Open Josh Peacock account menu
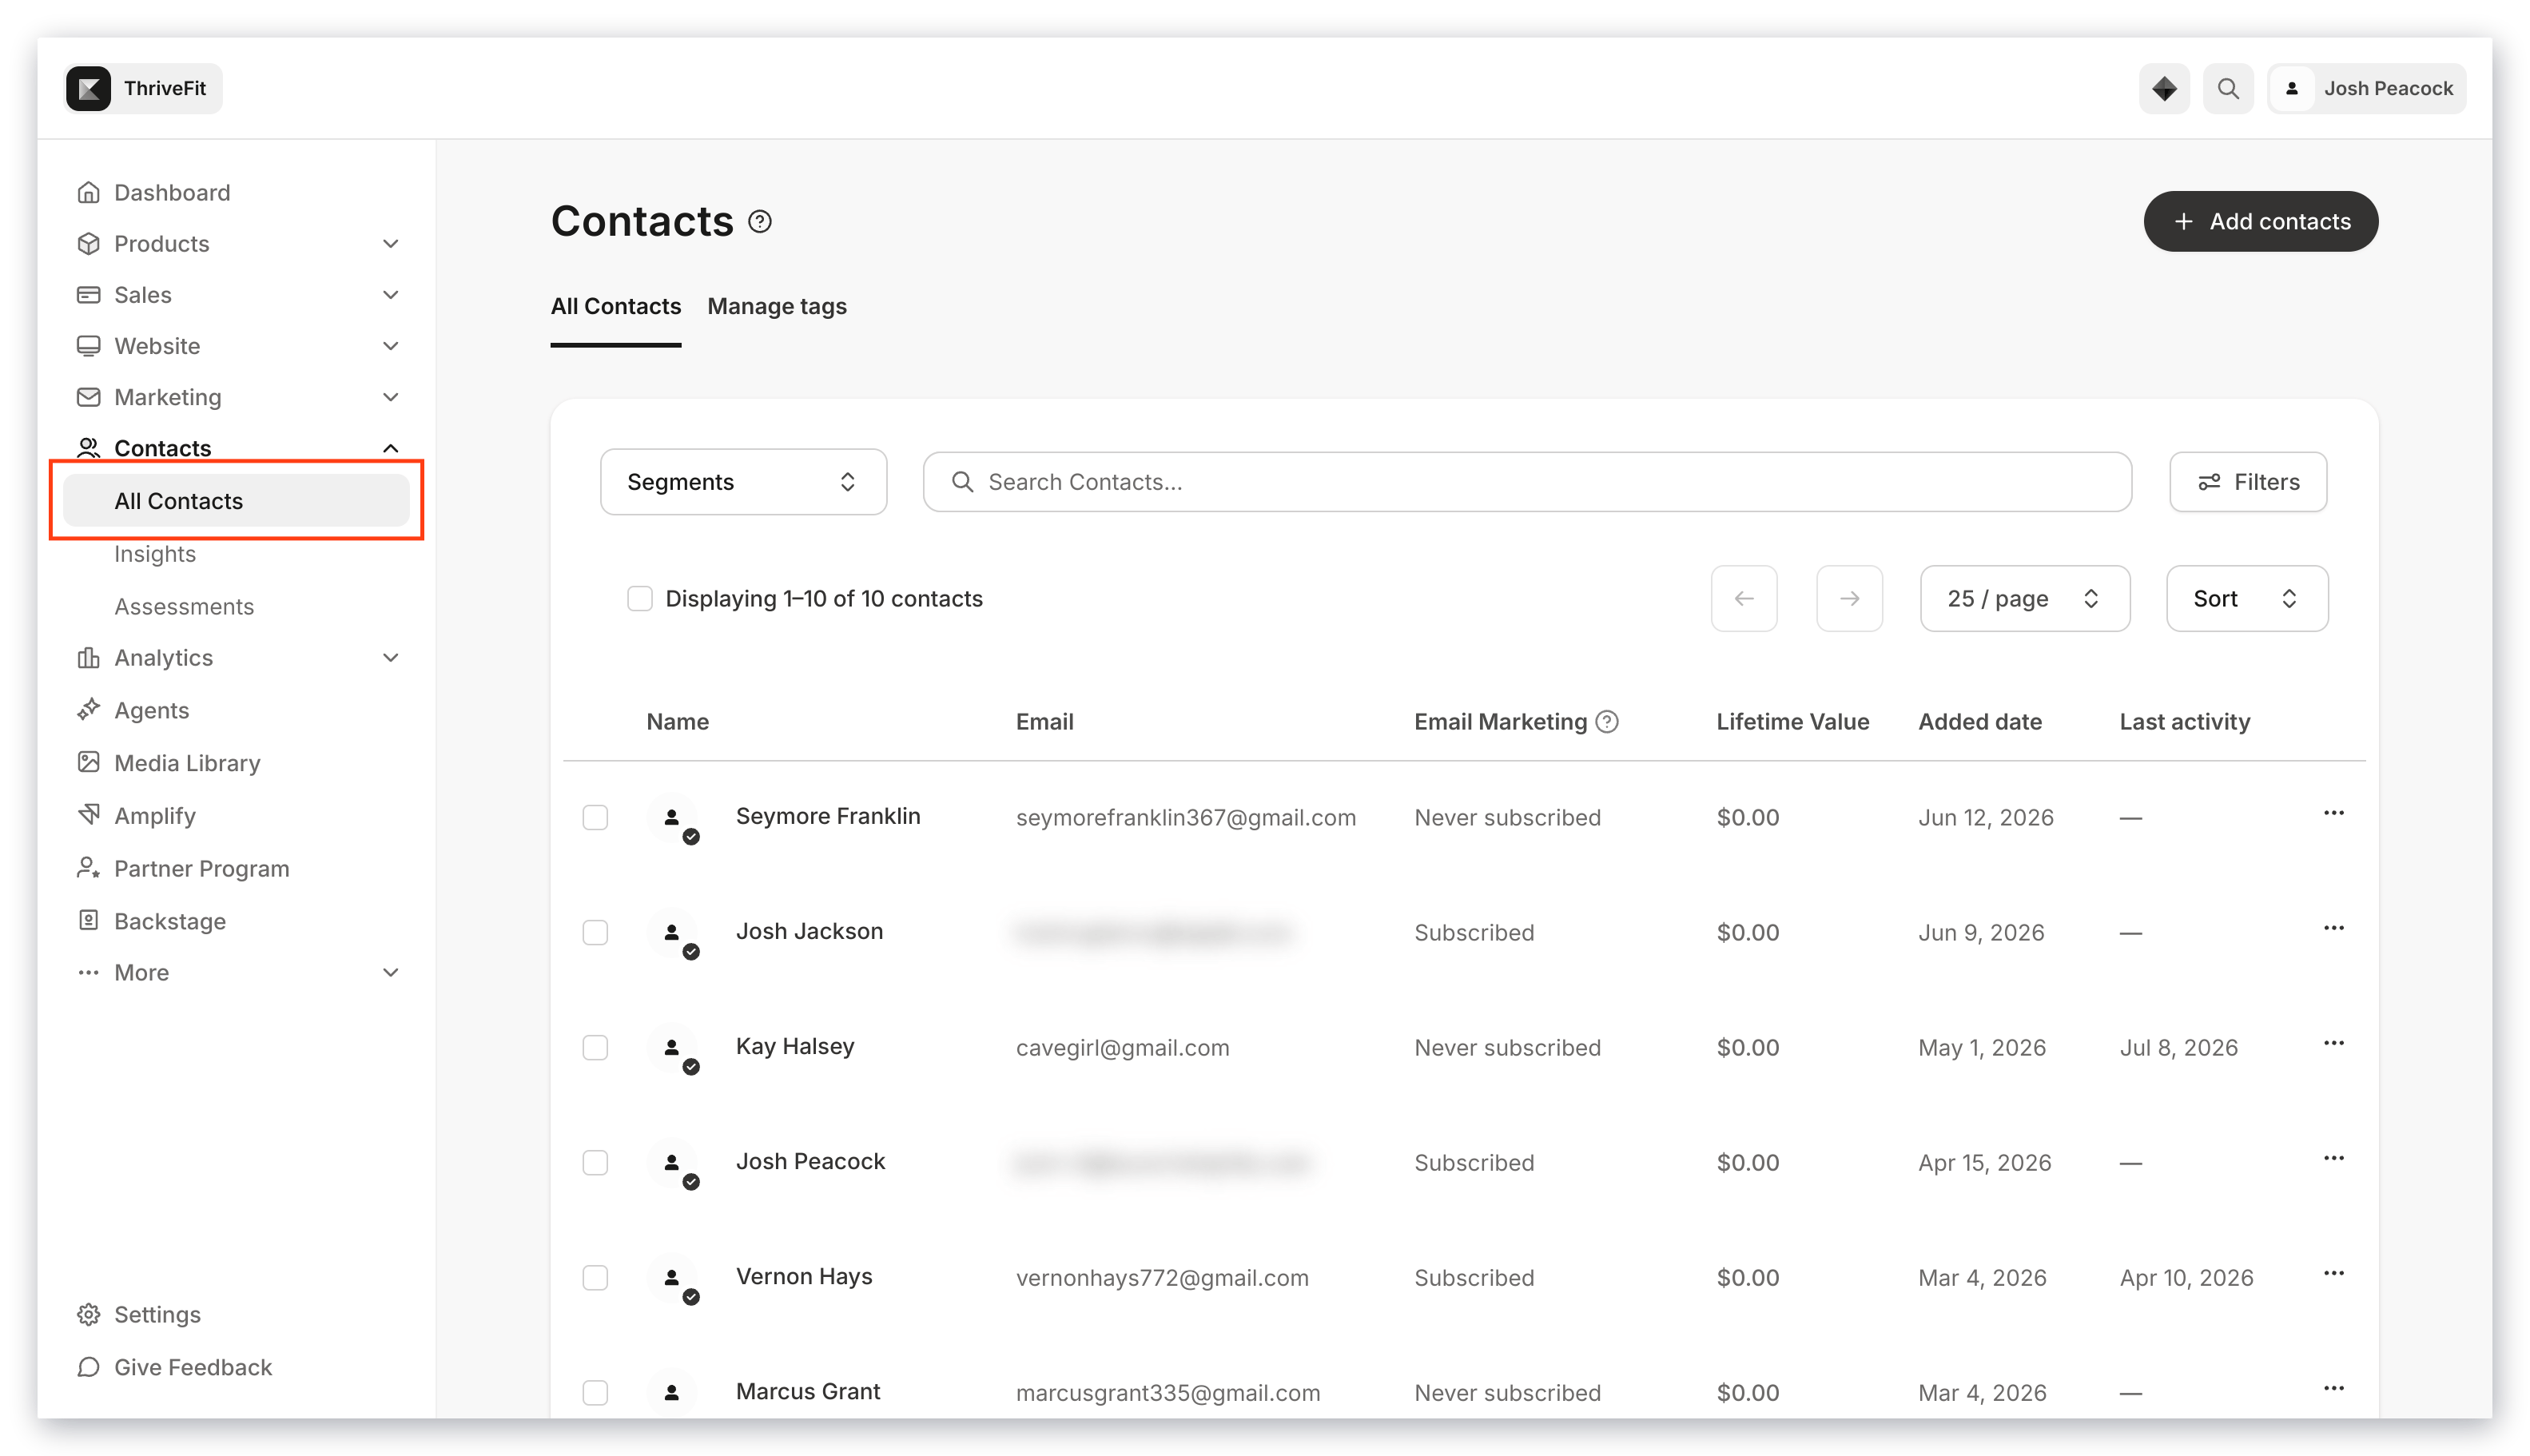2530x1456 pixels. [2367, 89]
